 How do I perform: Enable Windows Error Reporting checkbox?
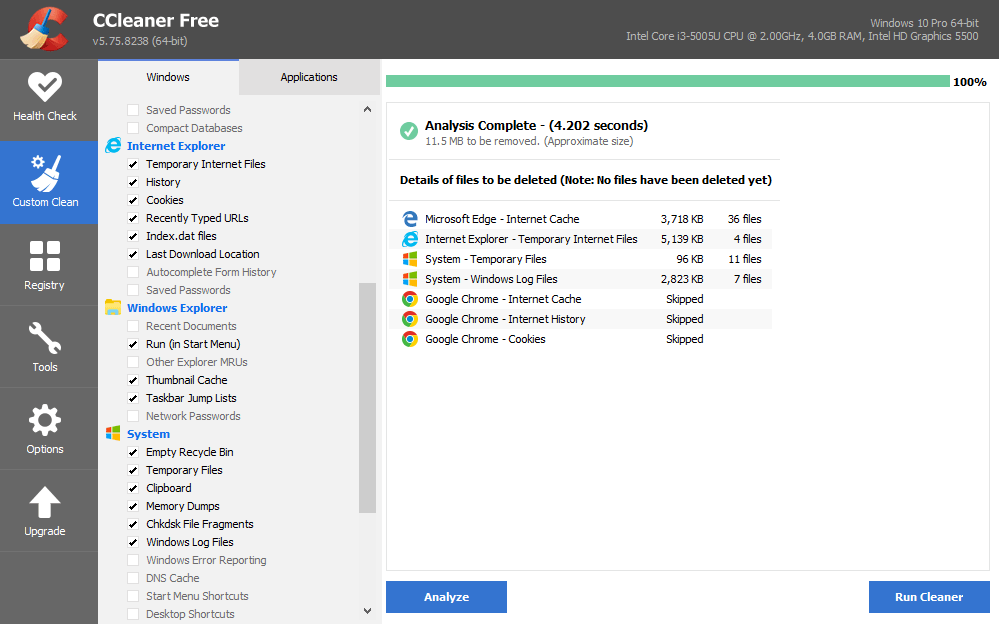133,560
